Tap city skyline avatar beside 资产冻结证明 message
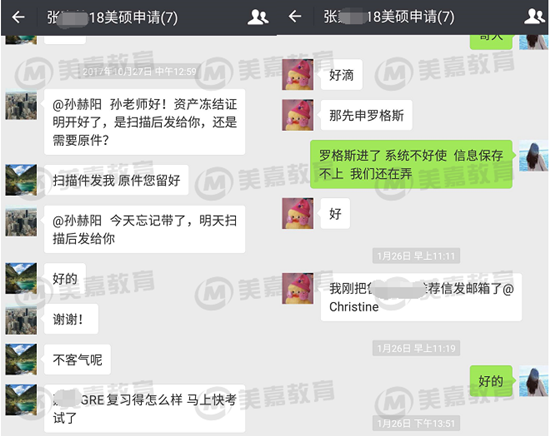 coord(21,105)
